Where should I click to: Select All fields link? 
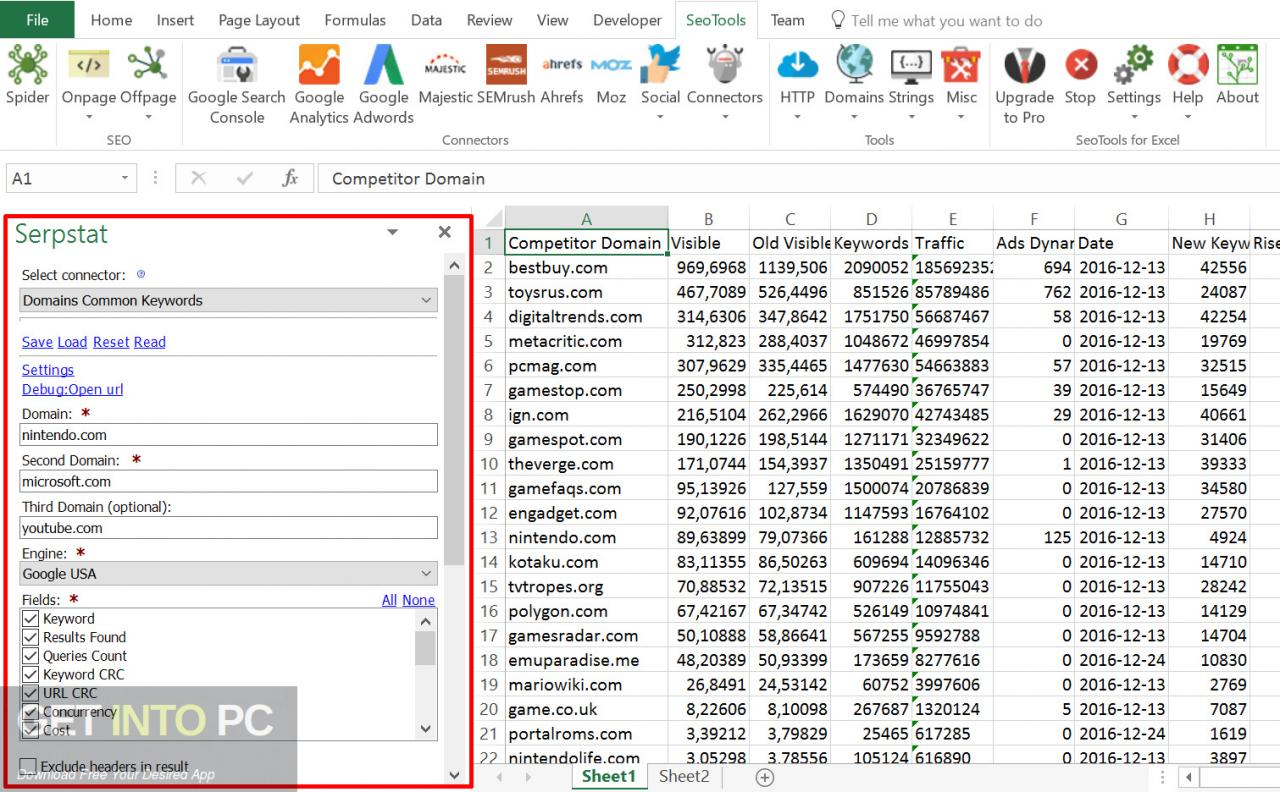(389, 600)
